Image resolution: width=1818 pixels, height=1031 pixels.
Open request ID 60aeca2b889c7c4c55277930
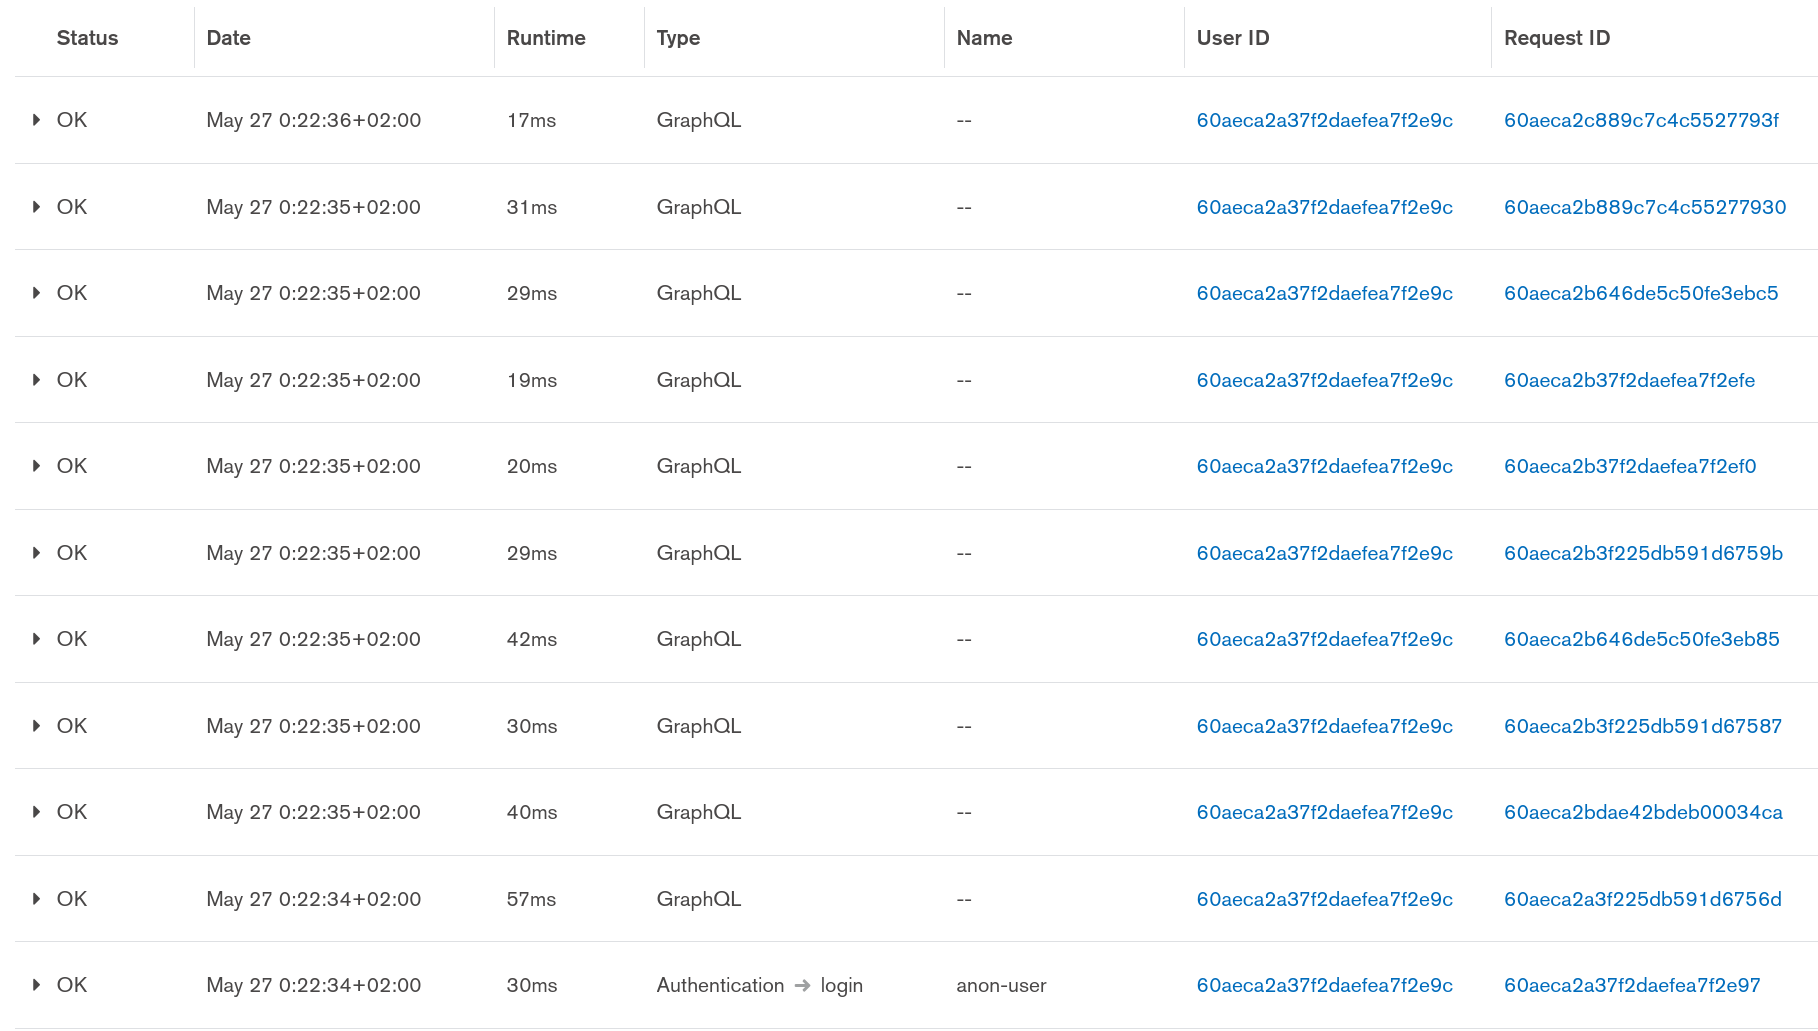(1645, 207)
